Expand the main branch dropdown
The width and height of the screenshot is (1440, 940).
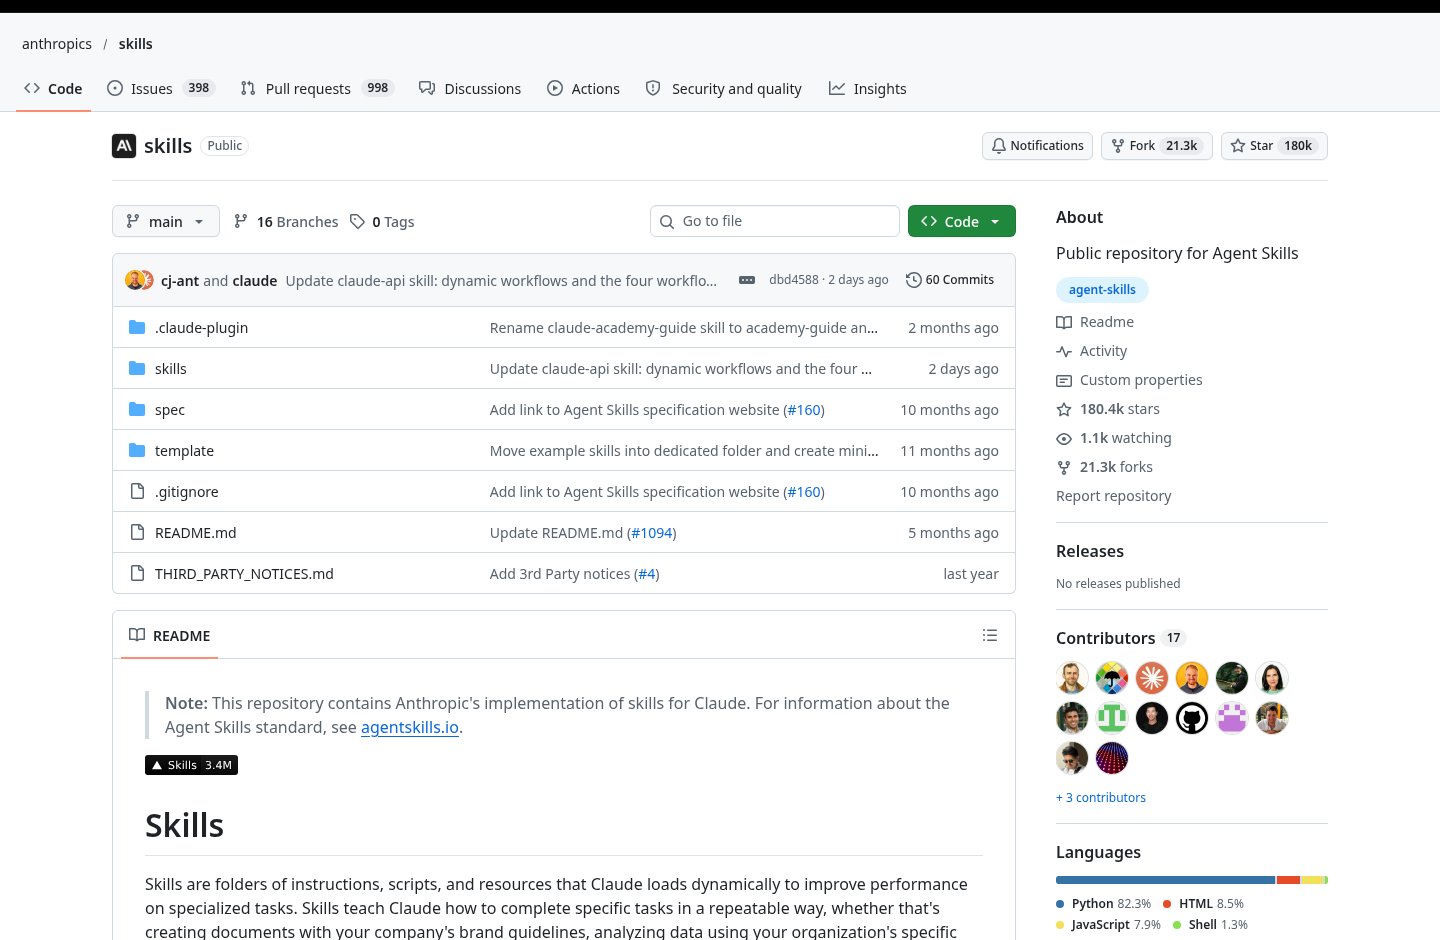(x=166, y=221)
